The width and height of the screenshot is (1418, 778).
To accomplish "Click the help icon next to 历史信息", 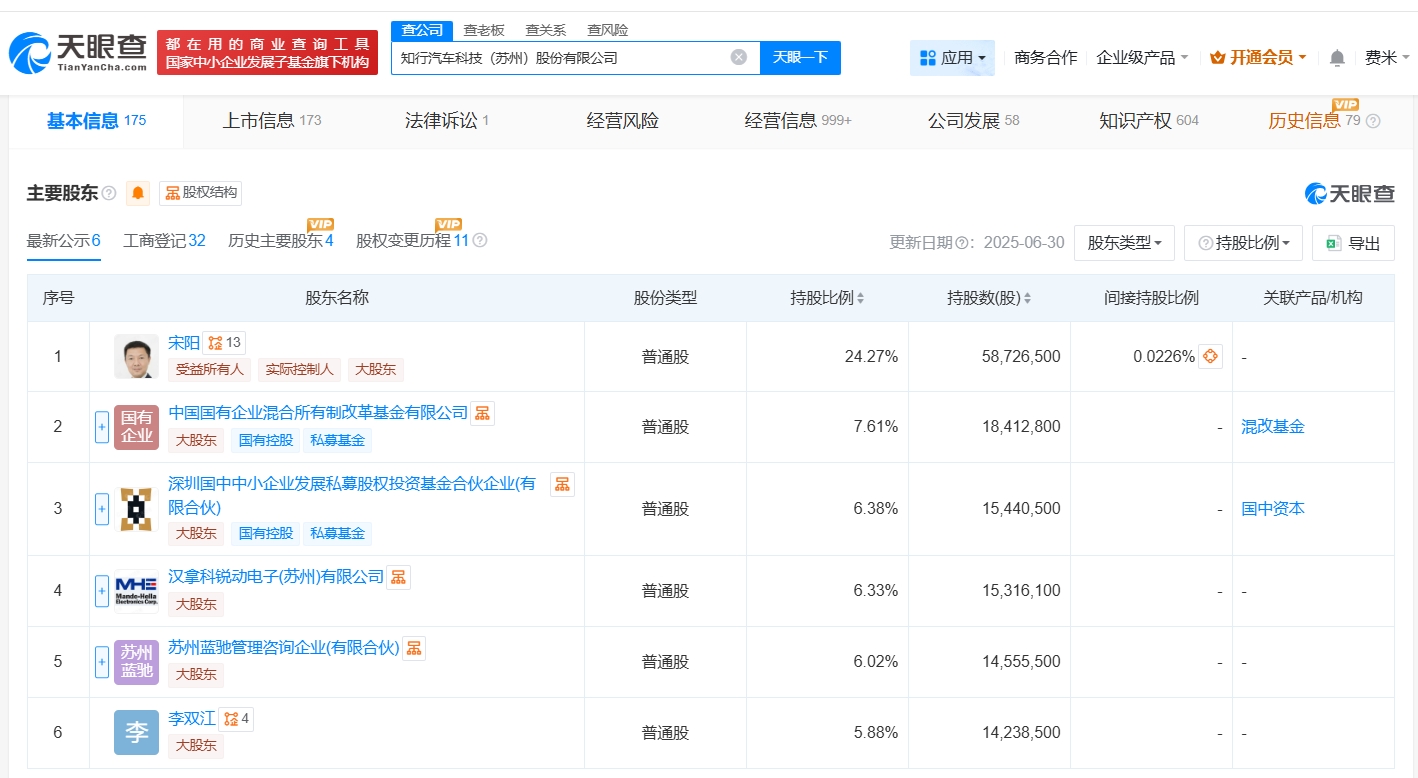I will (x=1373, y=121).
